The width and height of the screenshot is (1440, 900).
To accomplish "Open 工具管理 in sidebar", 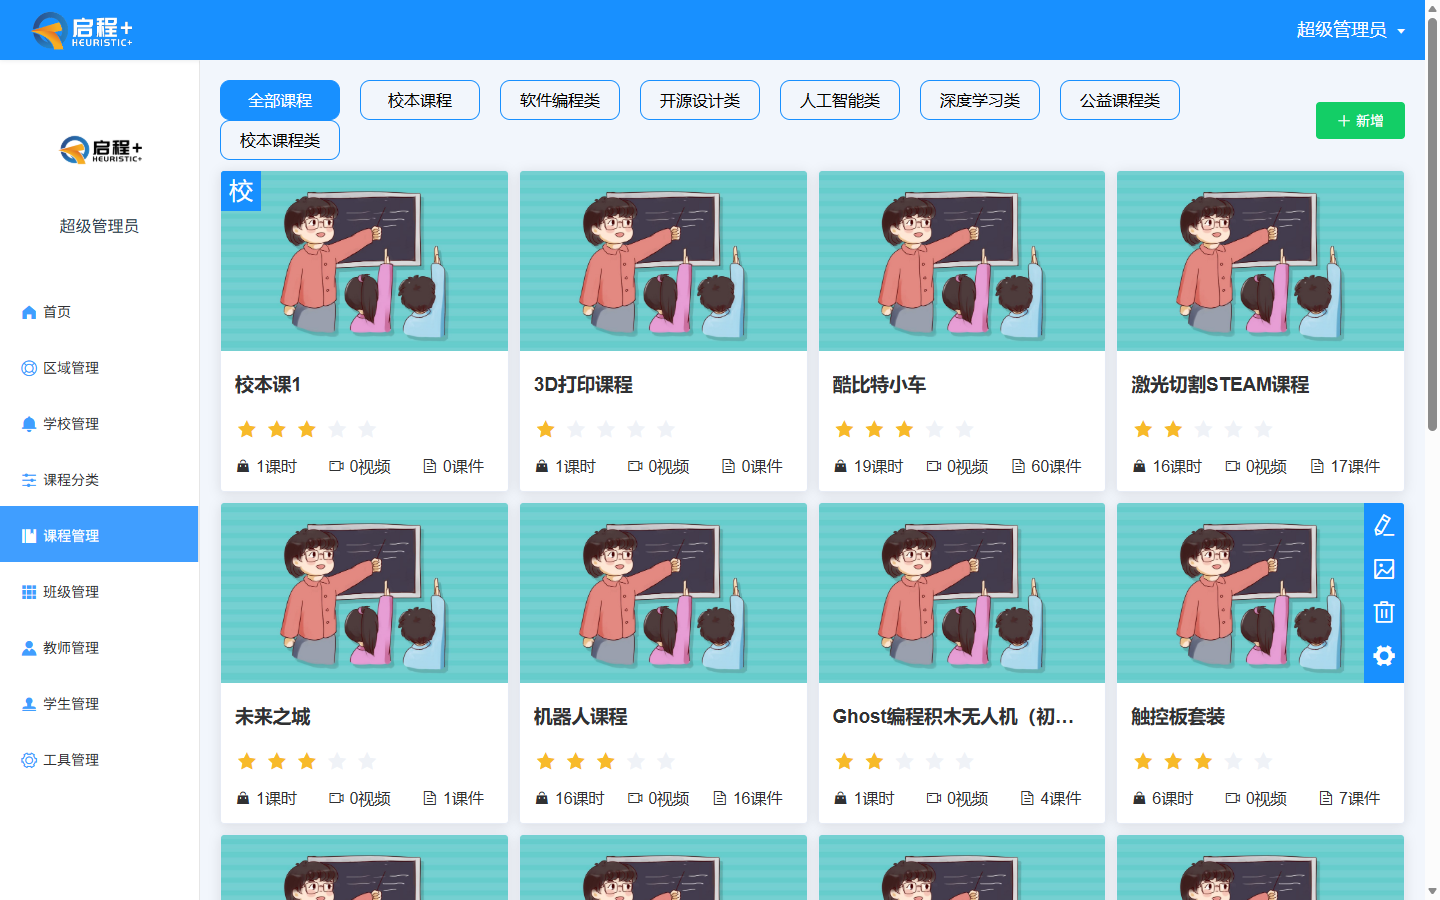I will [x=99, y=760].
